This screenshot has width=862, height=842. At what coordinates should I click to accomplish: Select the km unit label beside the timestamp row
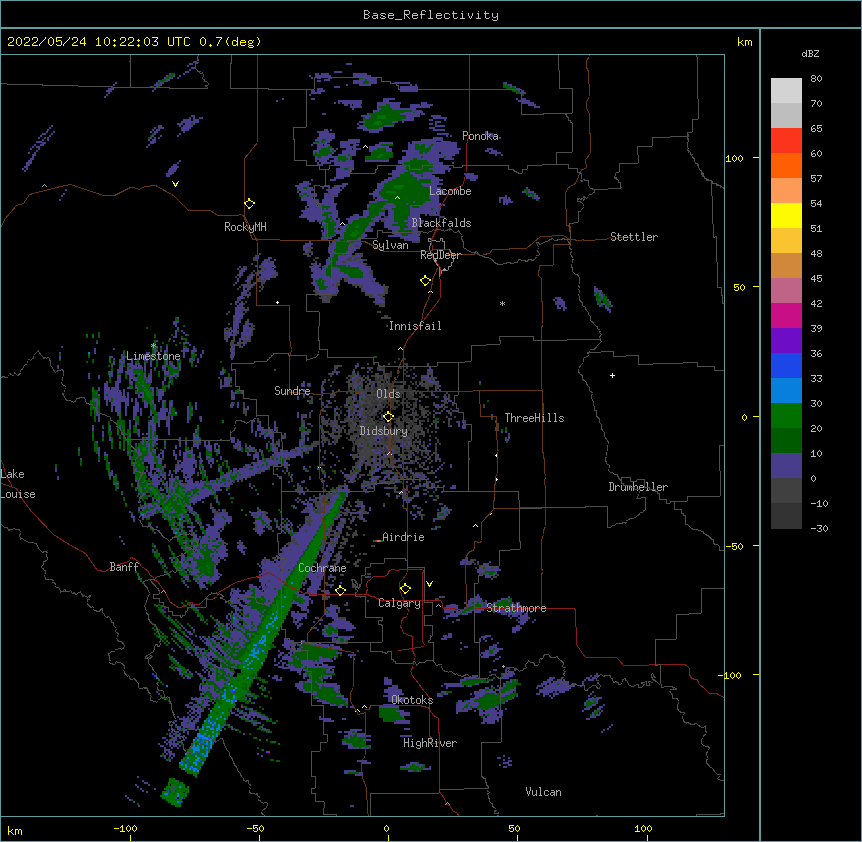744,42
